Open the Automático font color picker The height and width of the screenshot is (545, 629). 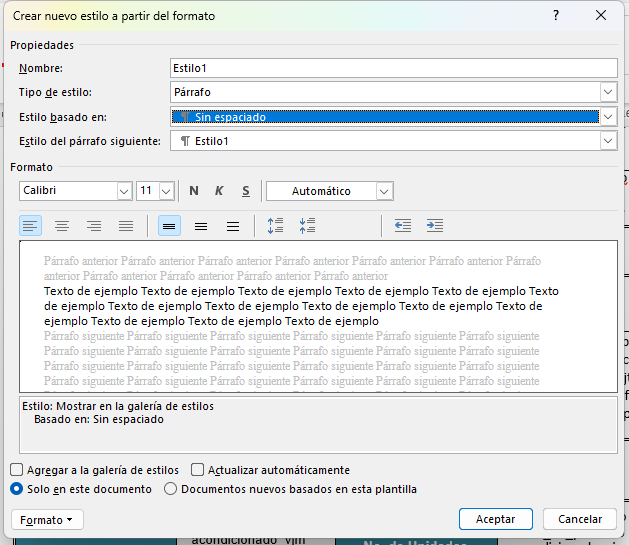click(x=384, y=191)
